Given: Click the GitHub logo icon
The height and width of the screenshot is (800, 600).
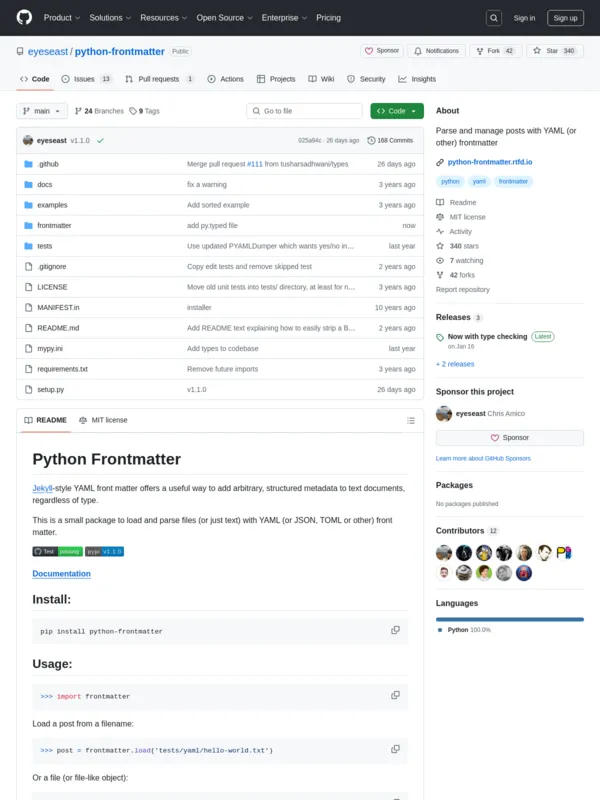Looking at the screenshot, I should pos(24,17).
